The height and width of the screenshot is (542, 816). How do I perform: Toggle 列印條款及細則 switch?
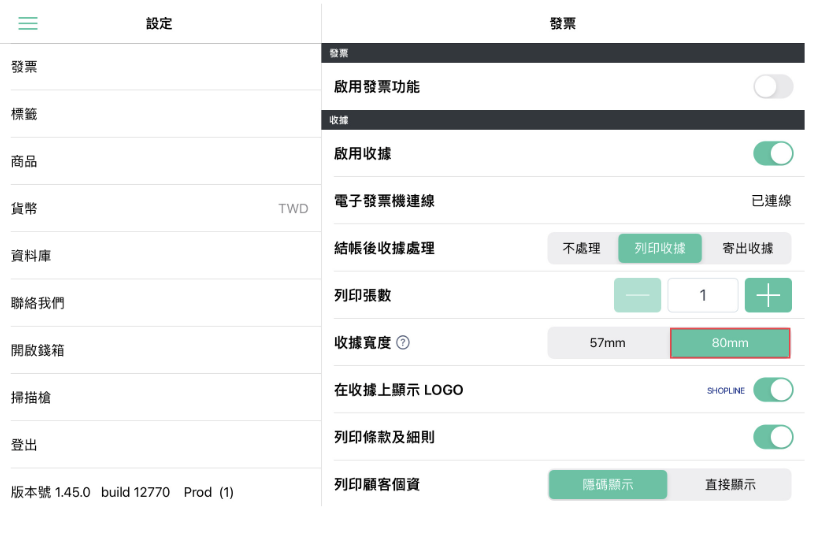tap(773, 437)
